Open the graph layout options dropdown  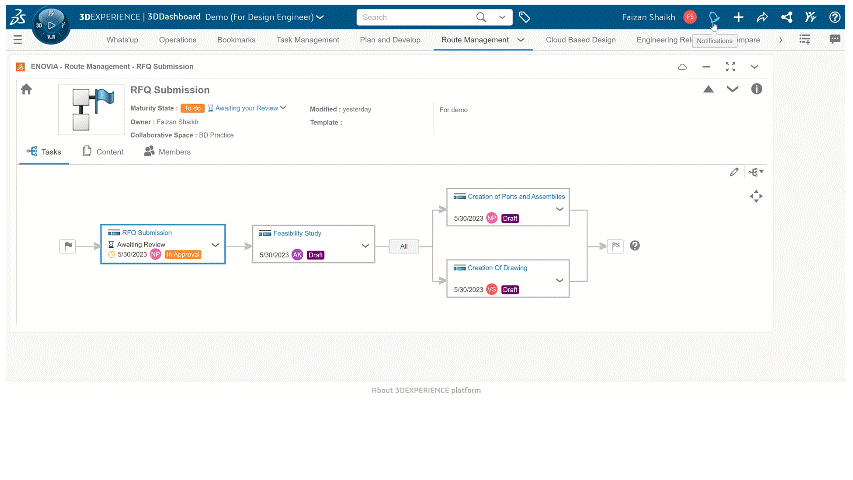click(756, 172)
